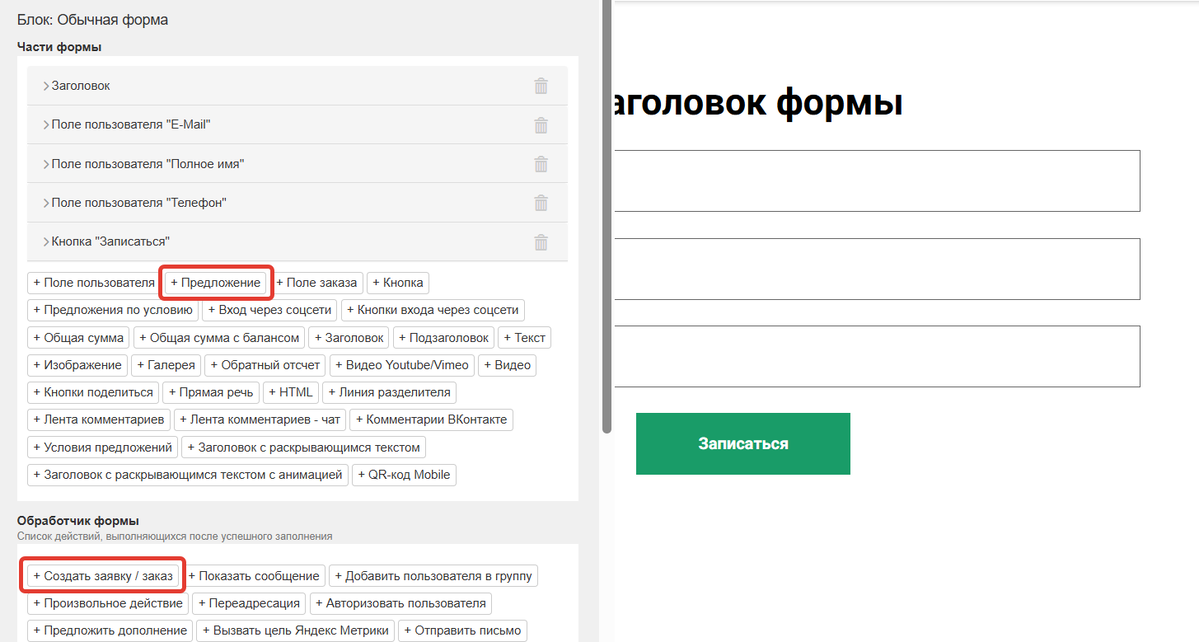Add "Вызвать цель Яндекс Метрики" handler
This screenshot has width=1199, height=642.
click(x=296, y=630)
